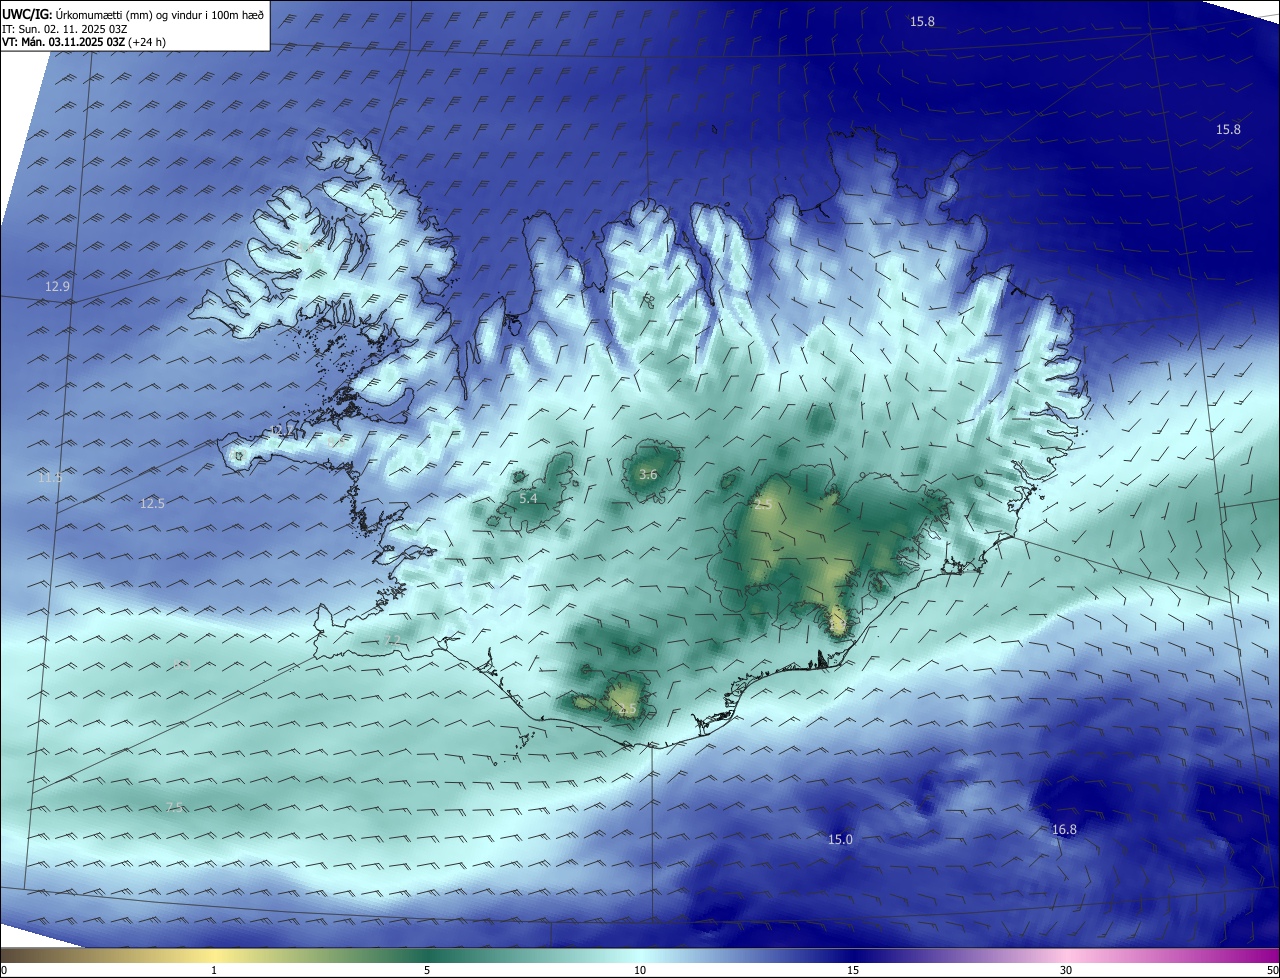This screenshot has width=1280, height=978.
Task: Click the 15.8 value label along the top edge
Action: coord(922,22)
